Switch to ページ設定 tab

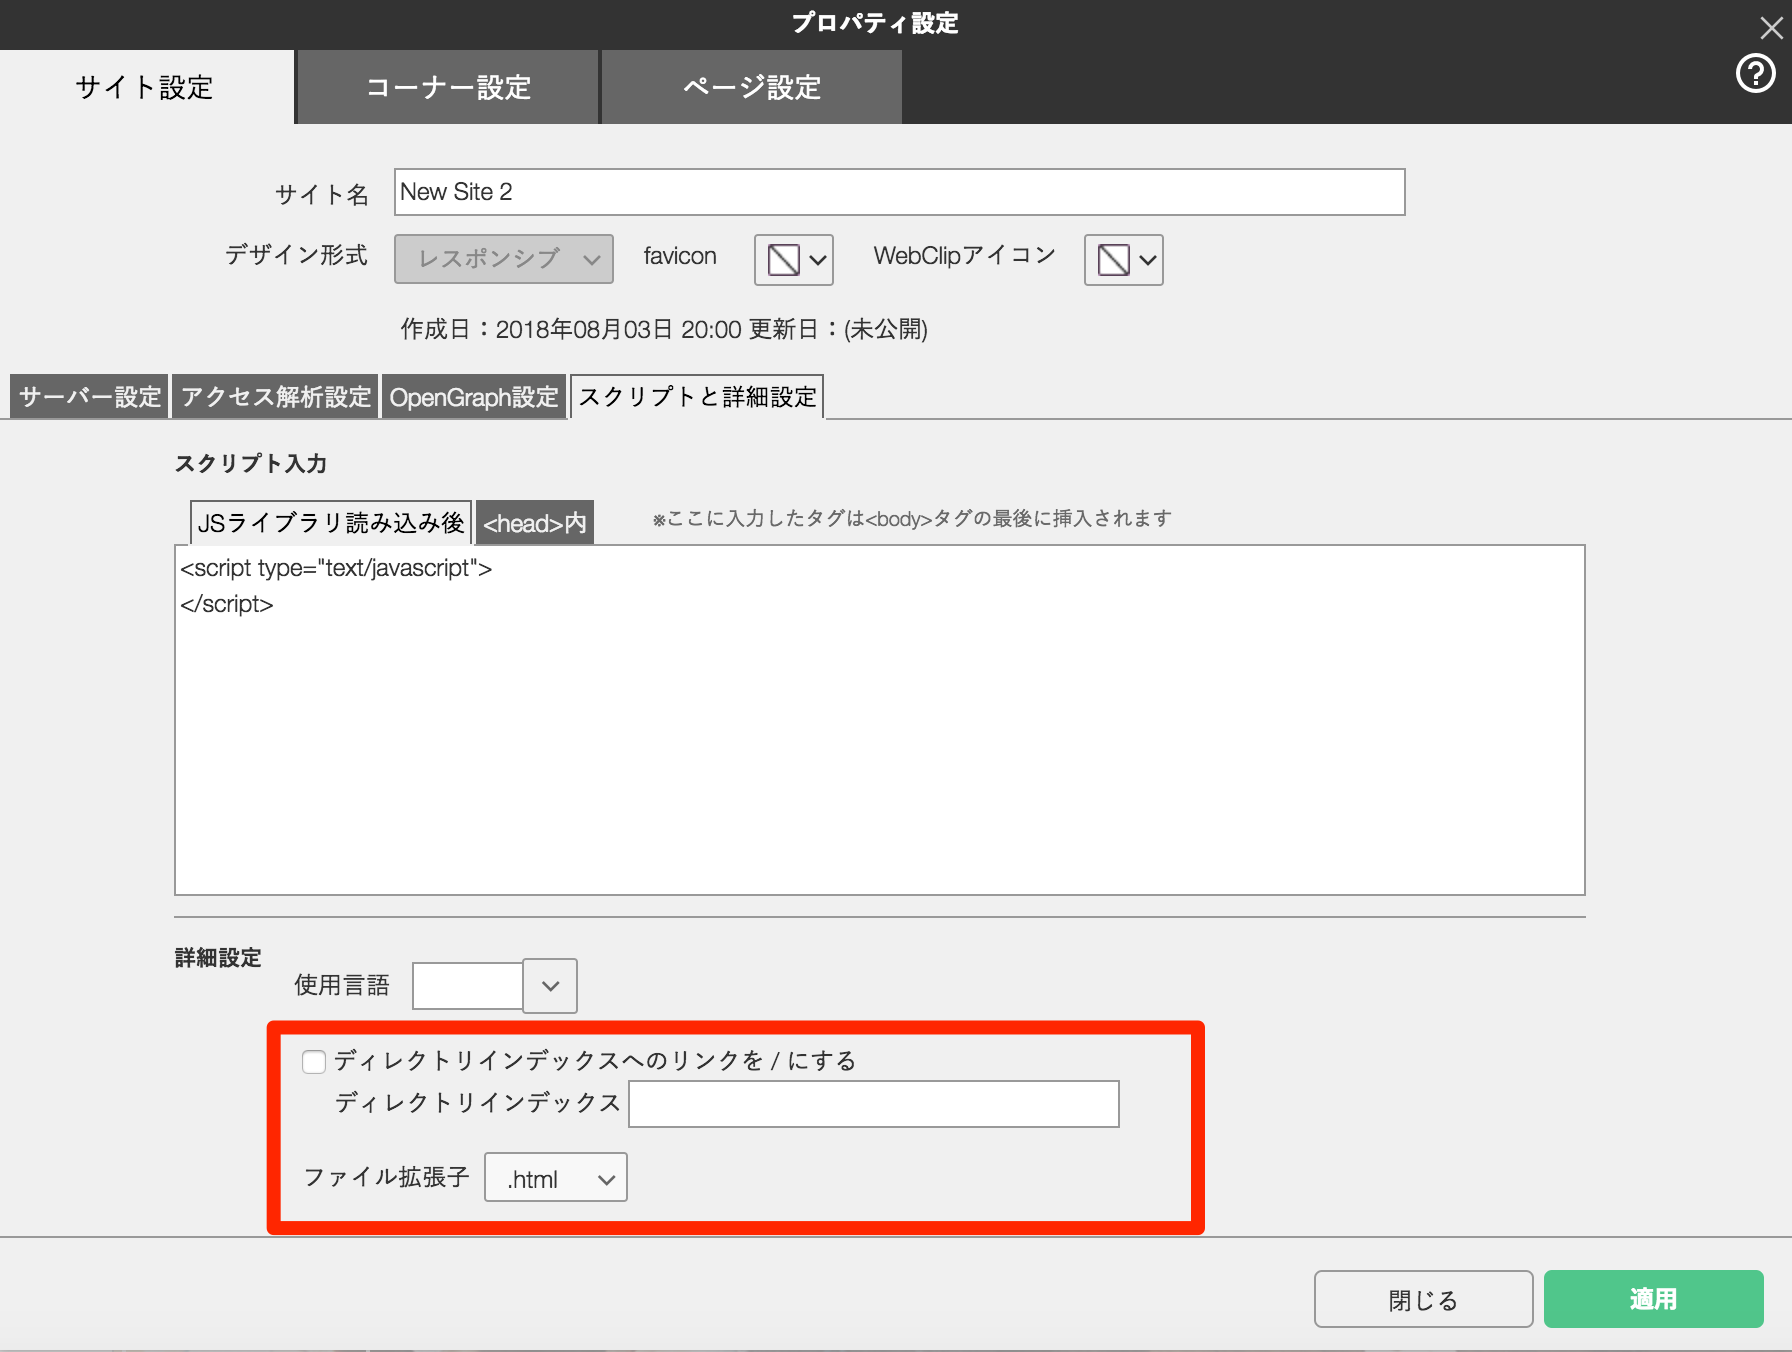[x=752, y=87]
